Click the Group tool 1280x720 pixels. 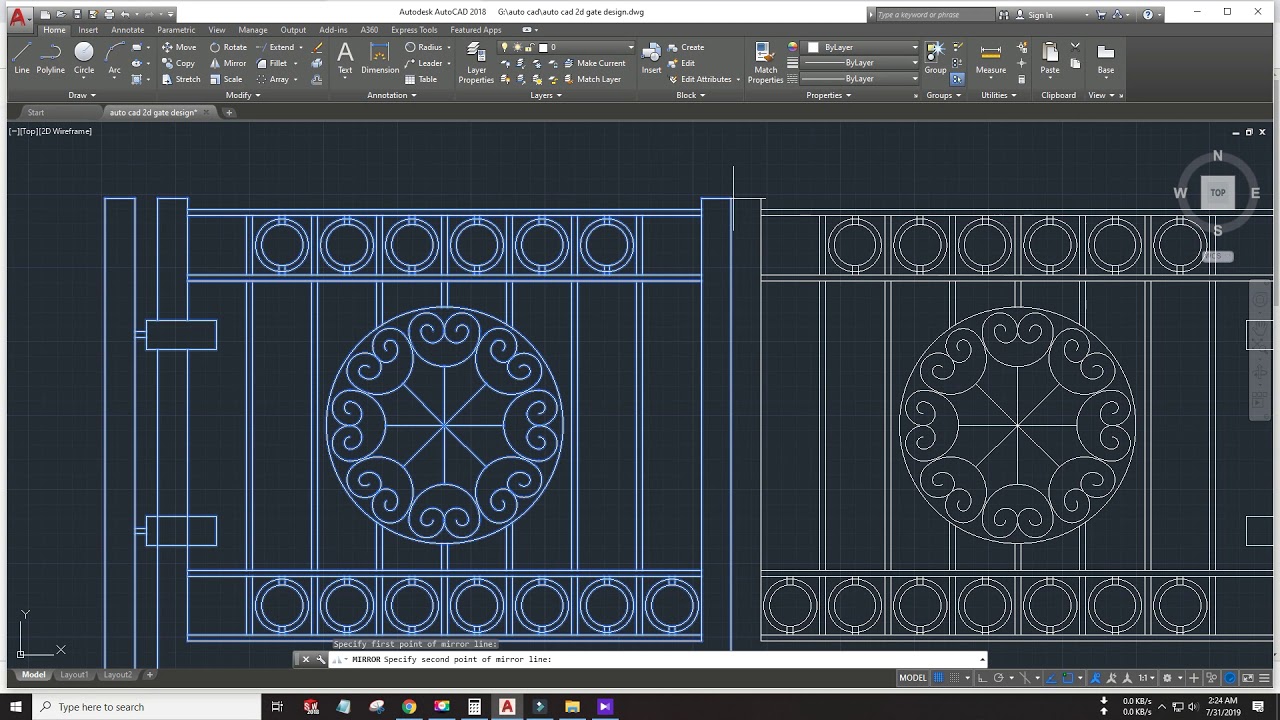935,58
